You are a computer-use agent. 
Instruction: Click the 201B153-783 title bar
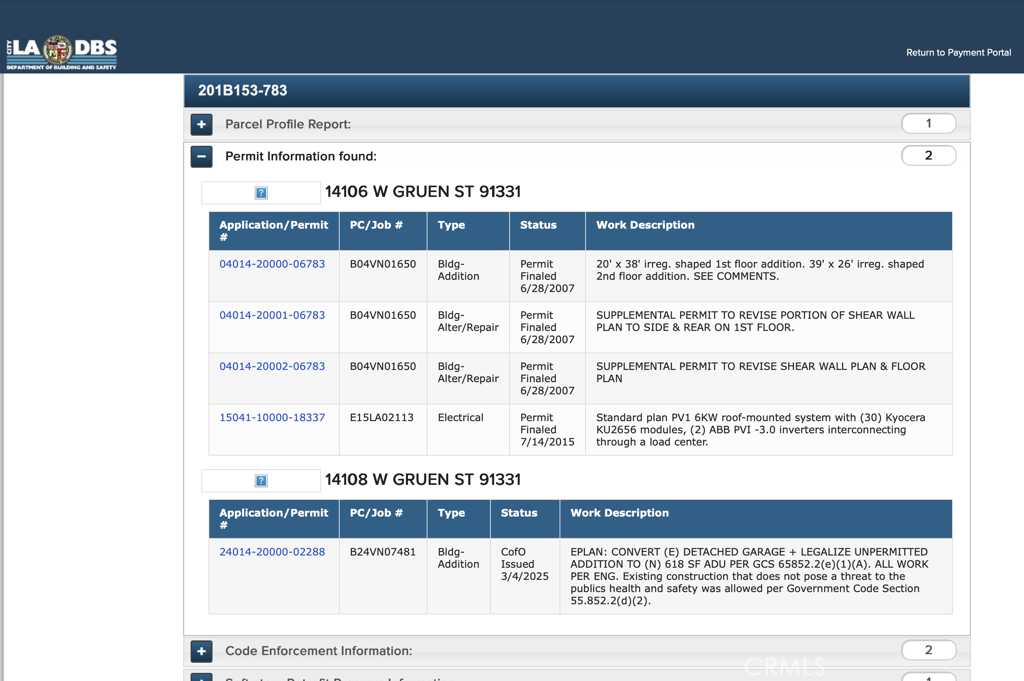click(576, 91)
